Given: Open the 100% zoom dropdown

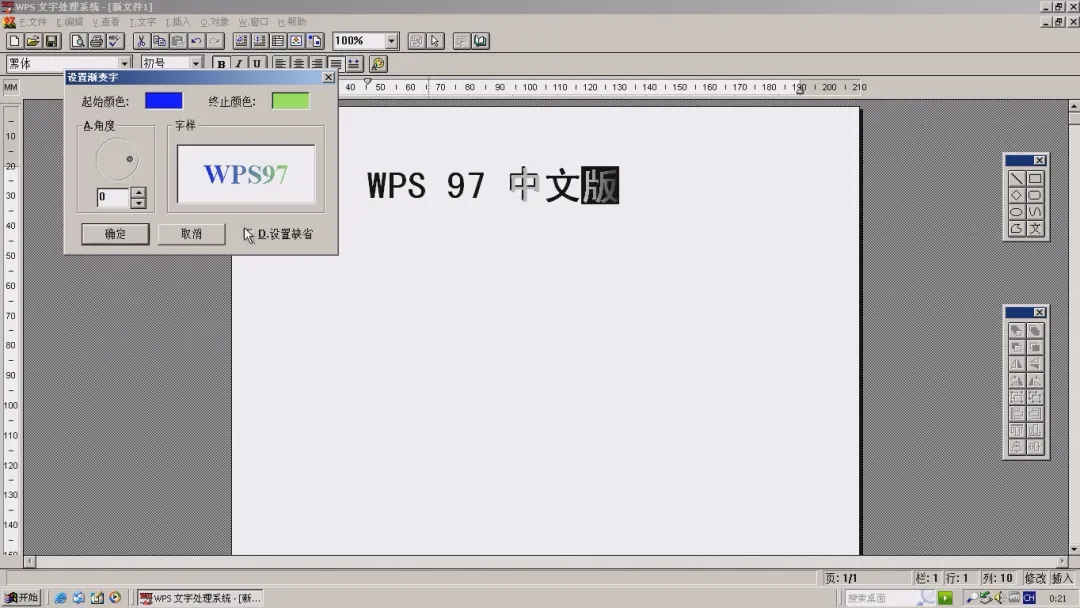Looking at the screenshot, I should [x=391, y=41].
